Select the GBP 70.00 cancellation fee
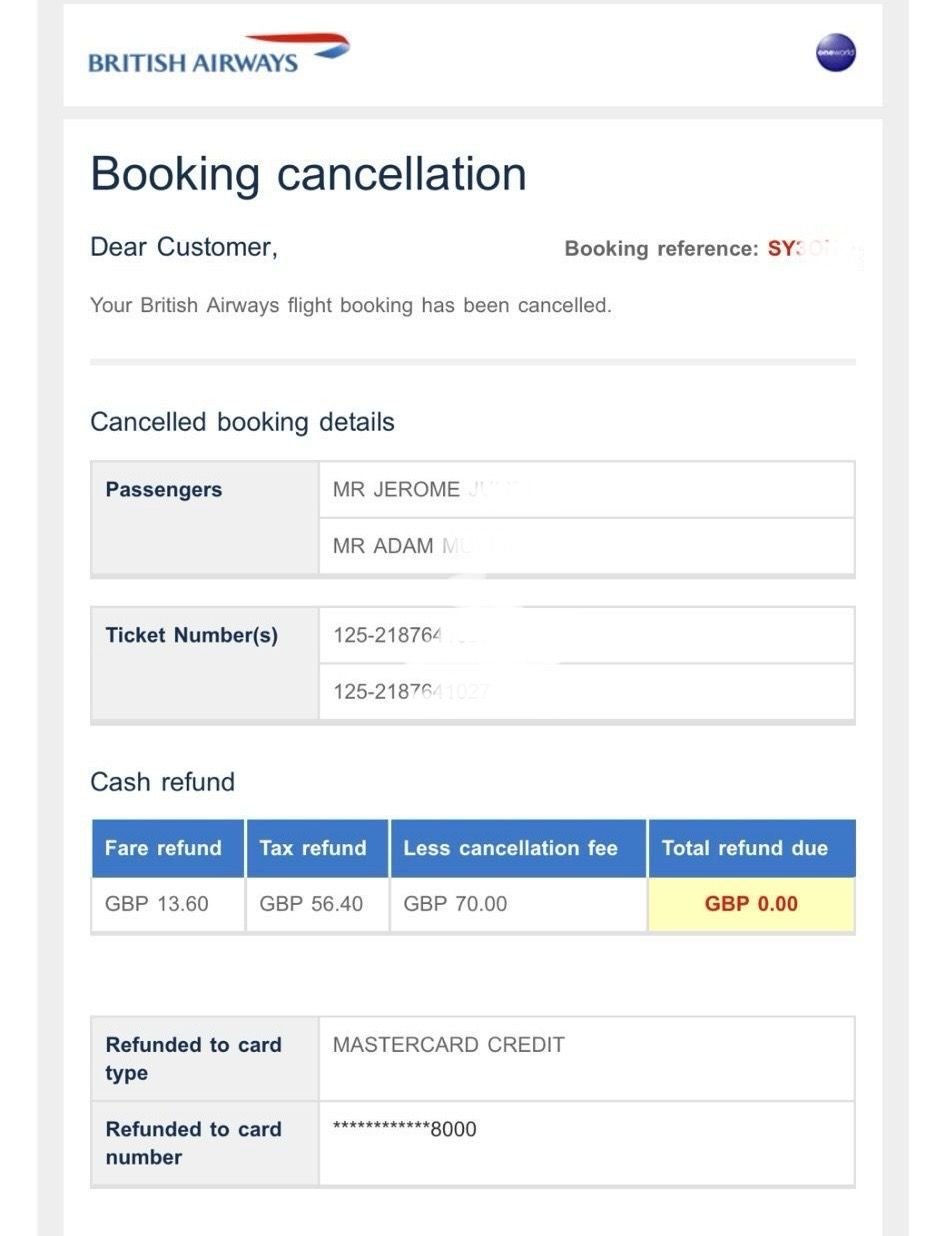Image resolution: width=946 pixels, height=1236 pixels. click(455, 904)
